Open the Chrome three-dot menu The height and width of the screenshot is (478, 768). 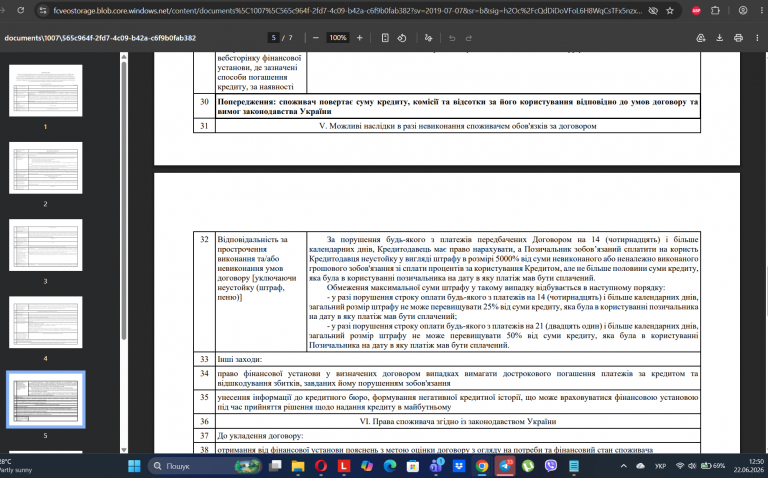pos(760,10)
